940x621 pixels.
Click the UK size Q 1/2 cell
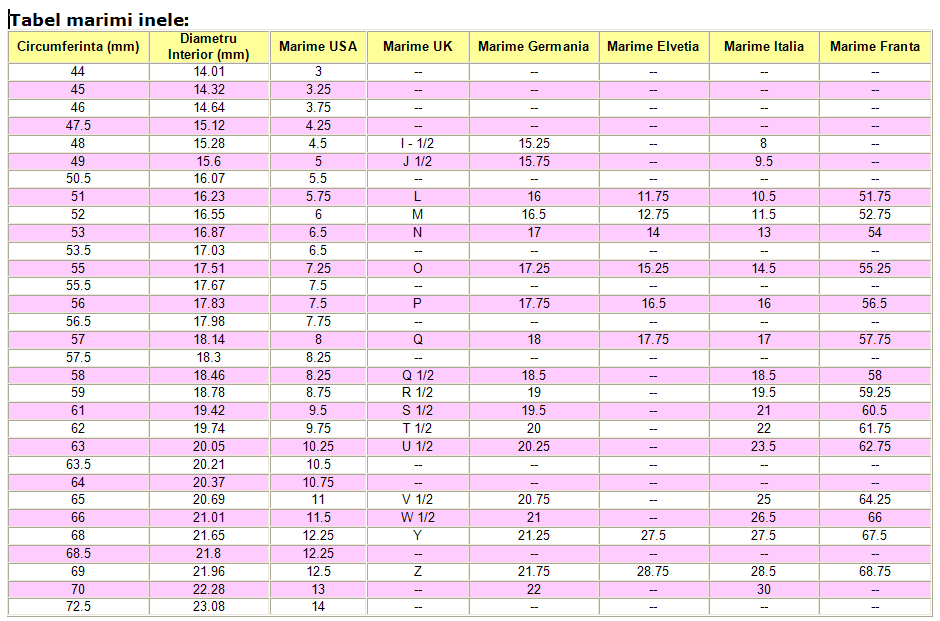click(417, 375)
